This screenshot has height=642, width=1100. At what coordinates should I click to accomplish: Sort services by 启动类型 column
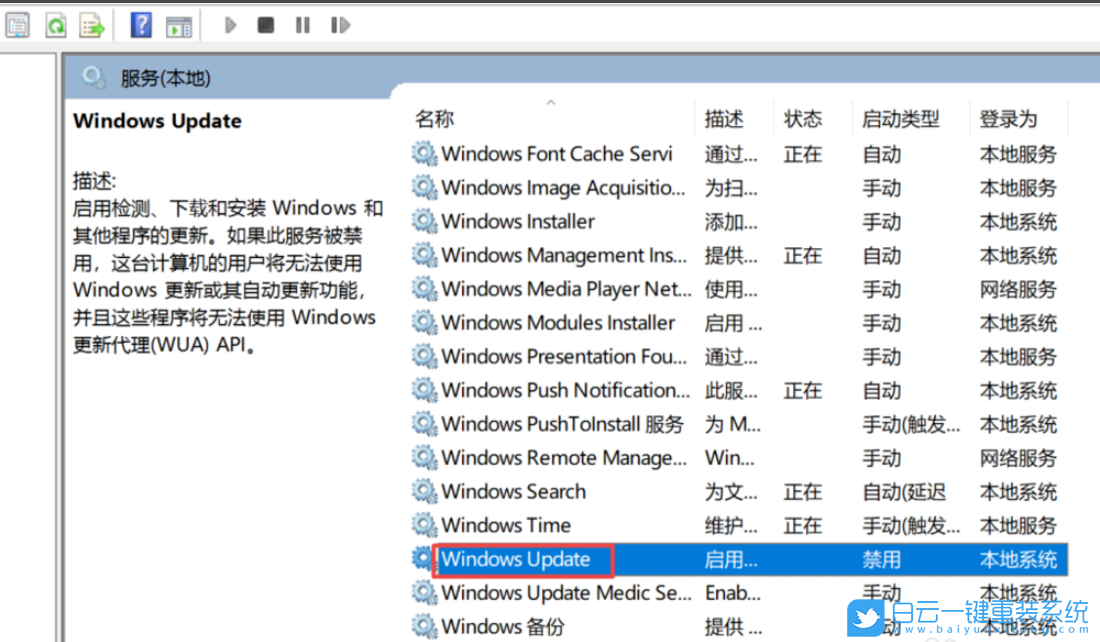(x=903, y=118)
